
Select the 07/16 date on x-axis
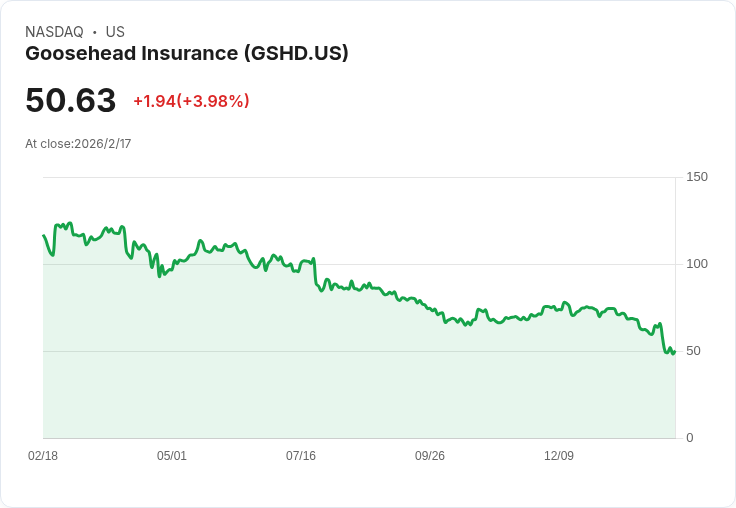click(x=301, y=456)
